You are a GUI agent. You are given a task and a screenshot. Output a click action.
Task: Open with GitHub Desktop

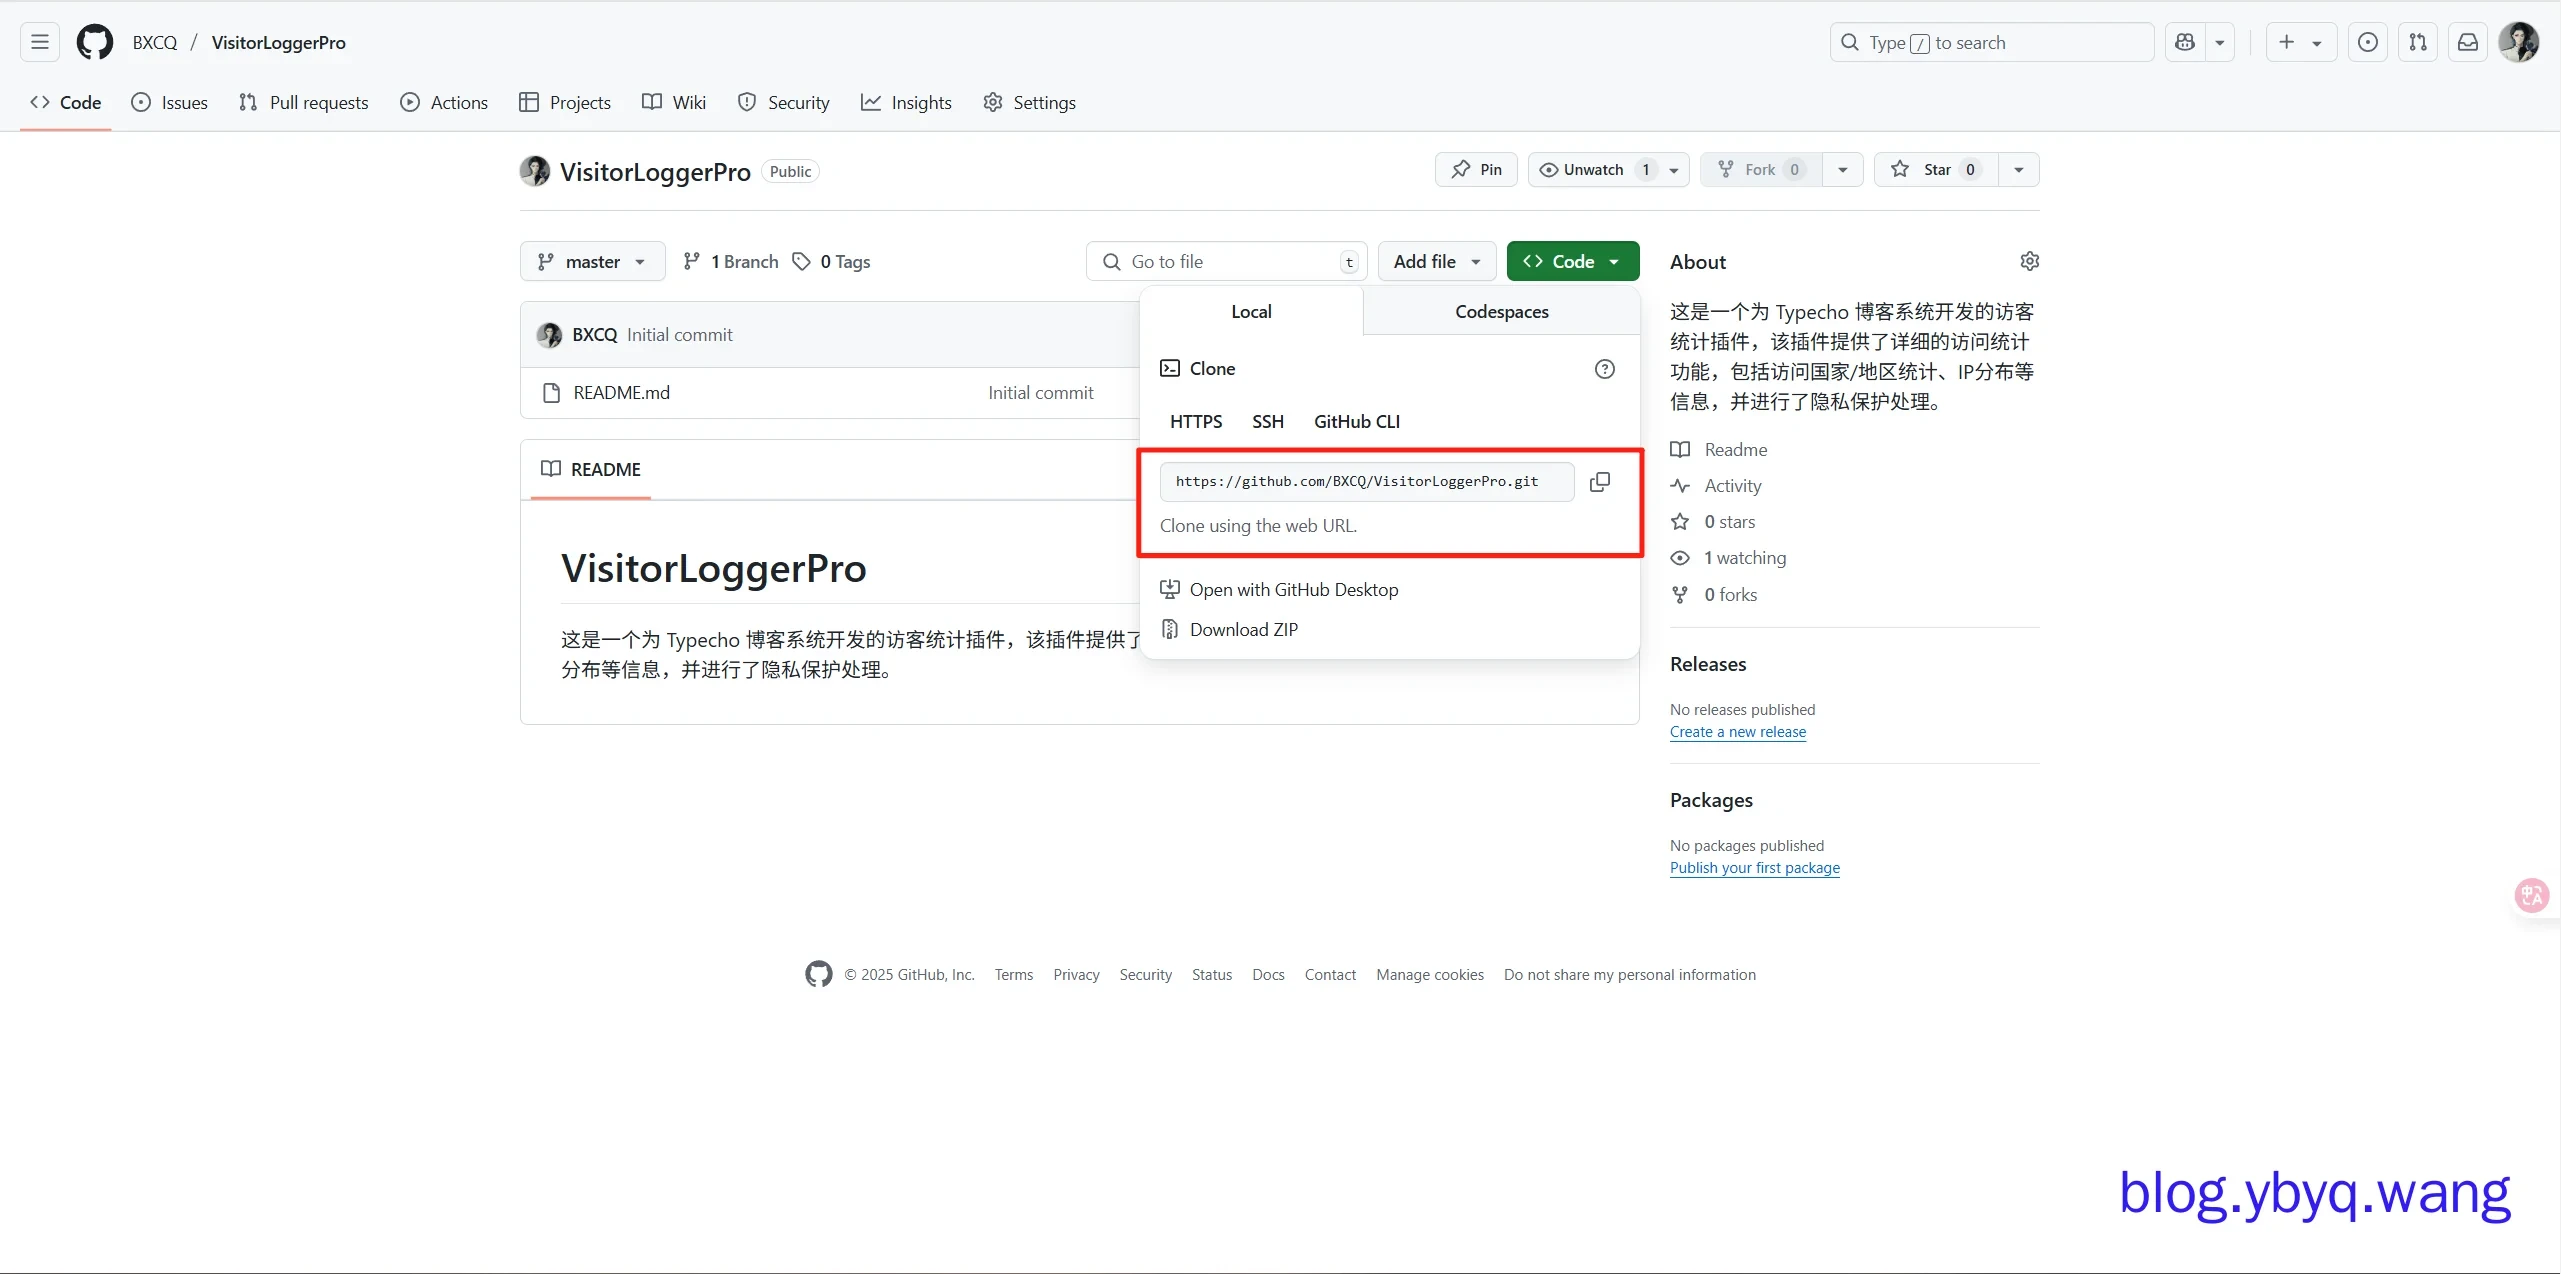[x=1279, y=589]
